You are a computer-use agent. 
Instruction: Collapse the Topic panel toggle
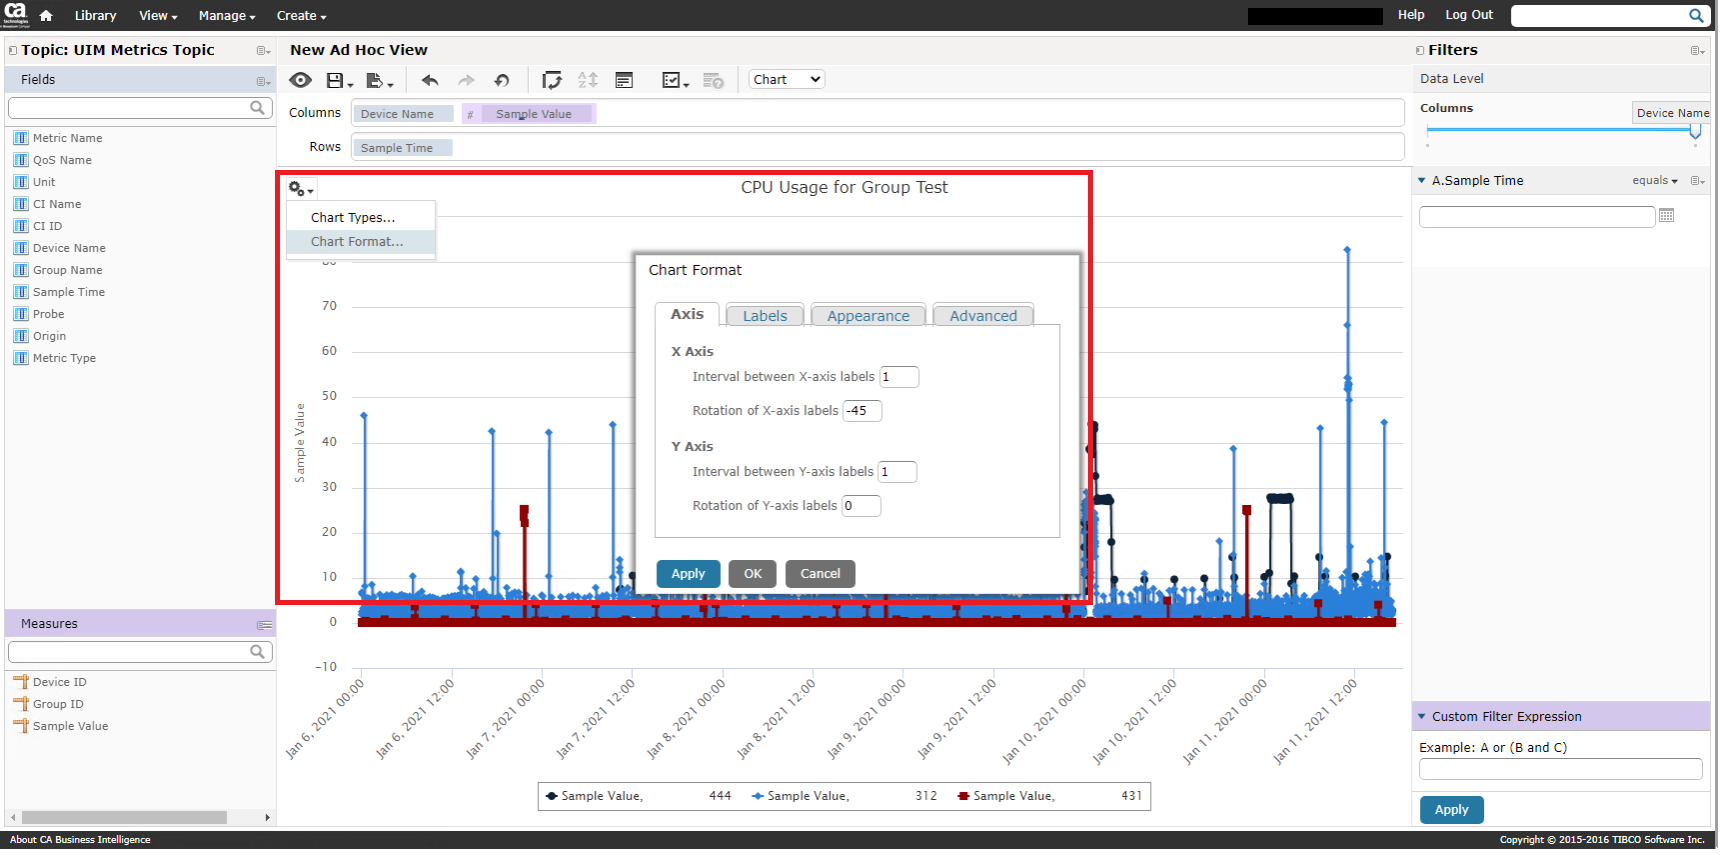click(x=13, y=50)
